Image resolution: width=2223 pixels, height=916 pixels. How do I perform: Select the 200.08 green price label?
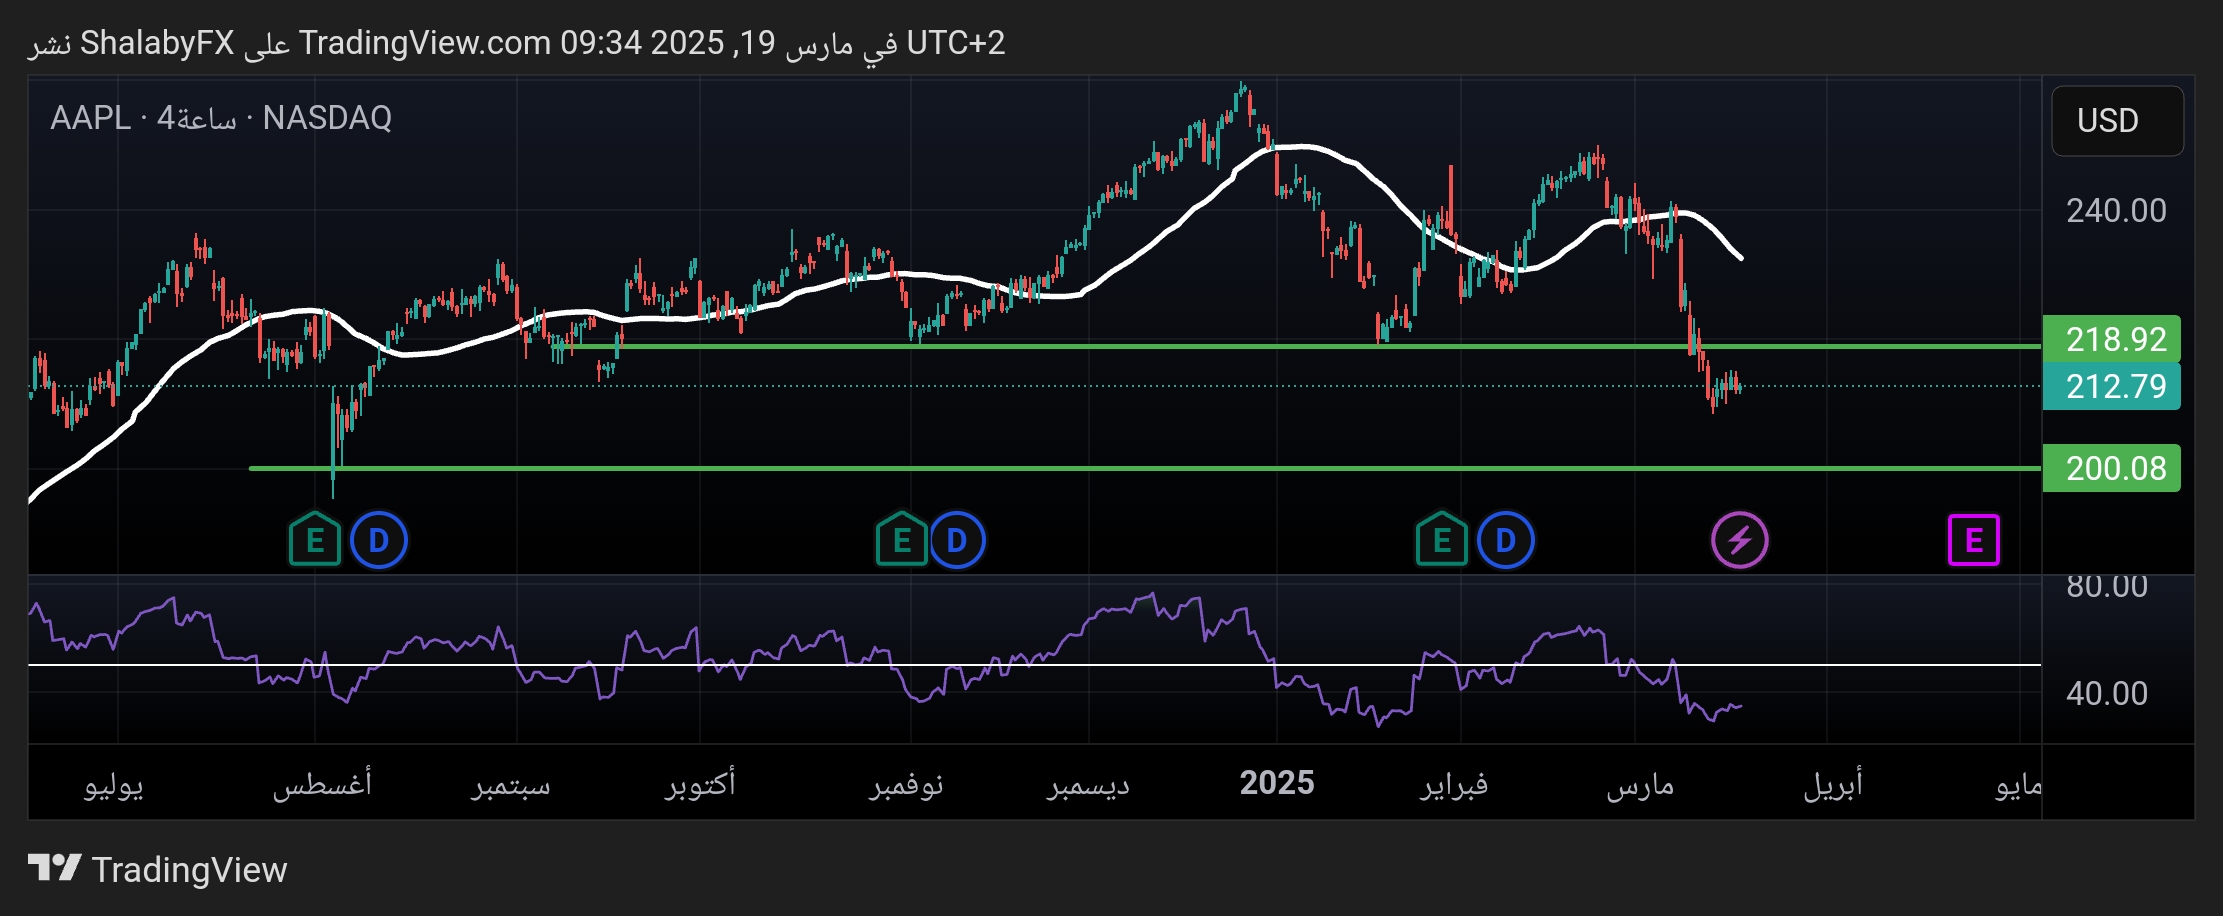[x=2111, y=468]
